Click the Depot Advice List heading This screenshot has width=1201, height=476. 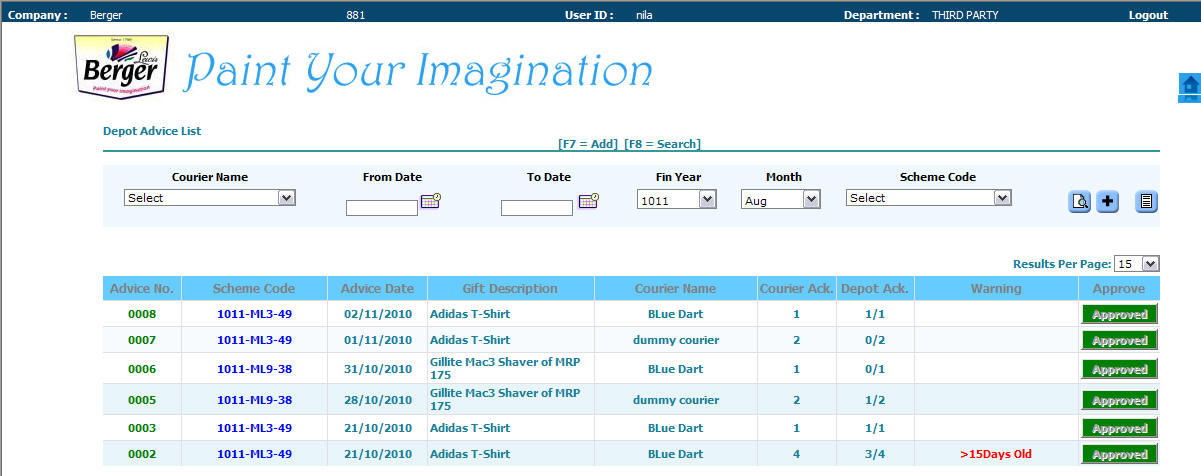[152, 131]
